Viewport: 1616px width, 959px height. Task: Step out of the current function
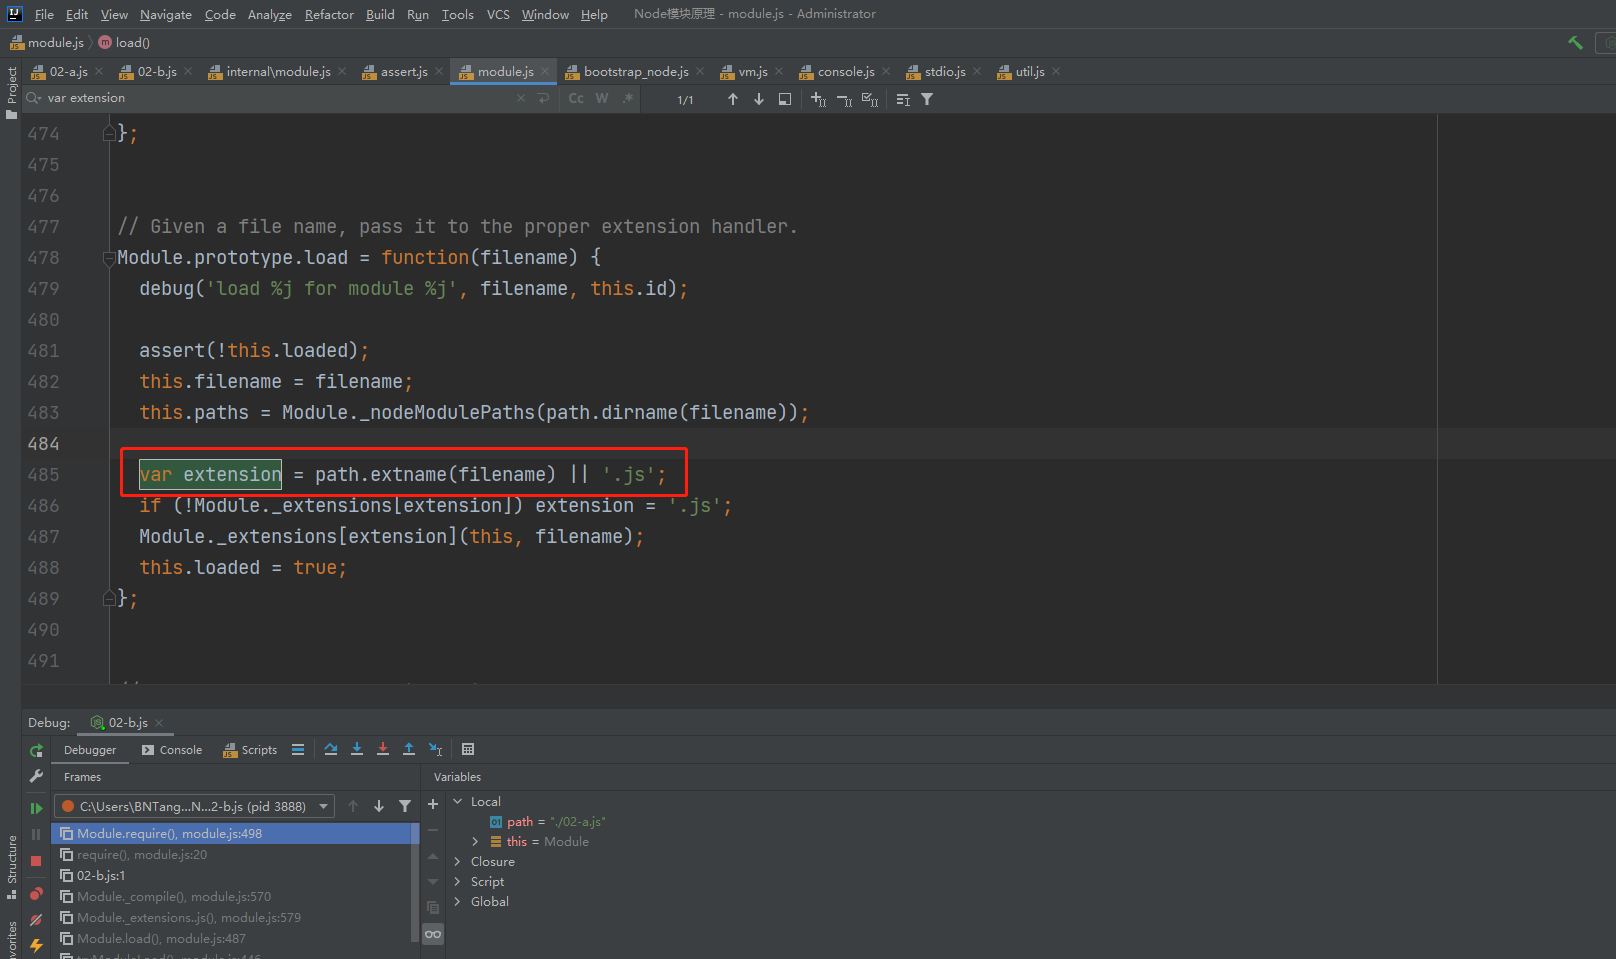point(409,749)
